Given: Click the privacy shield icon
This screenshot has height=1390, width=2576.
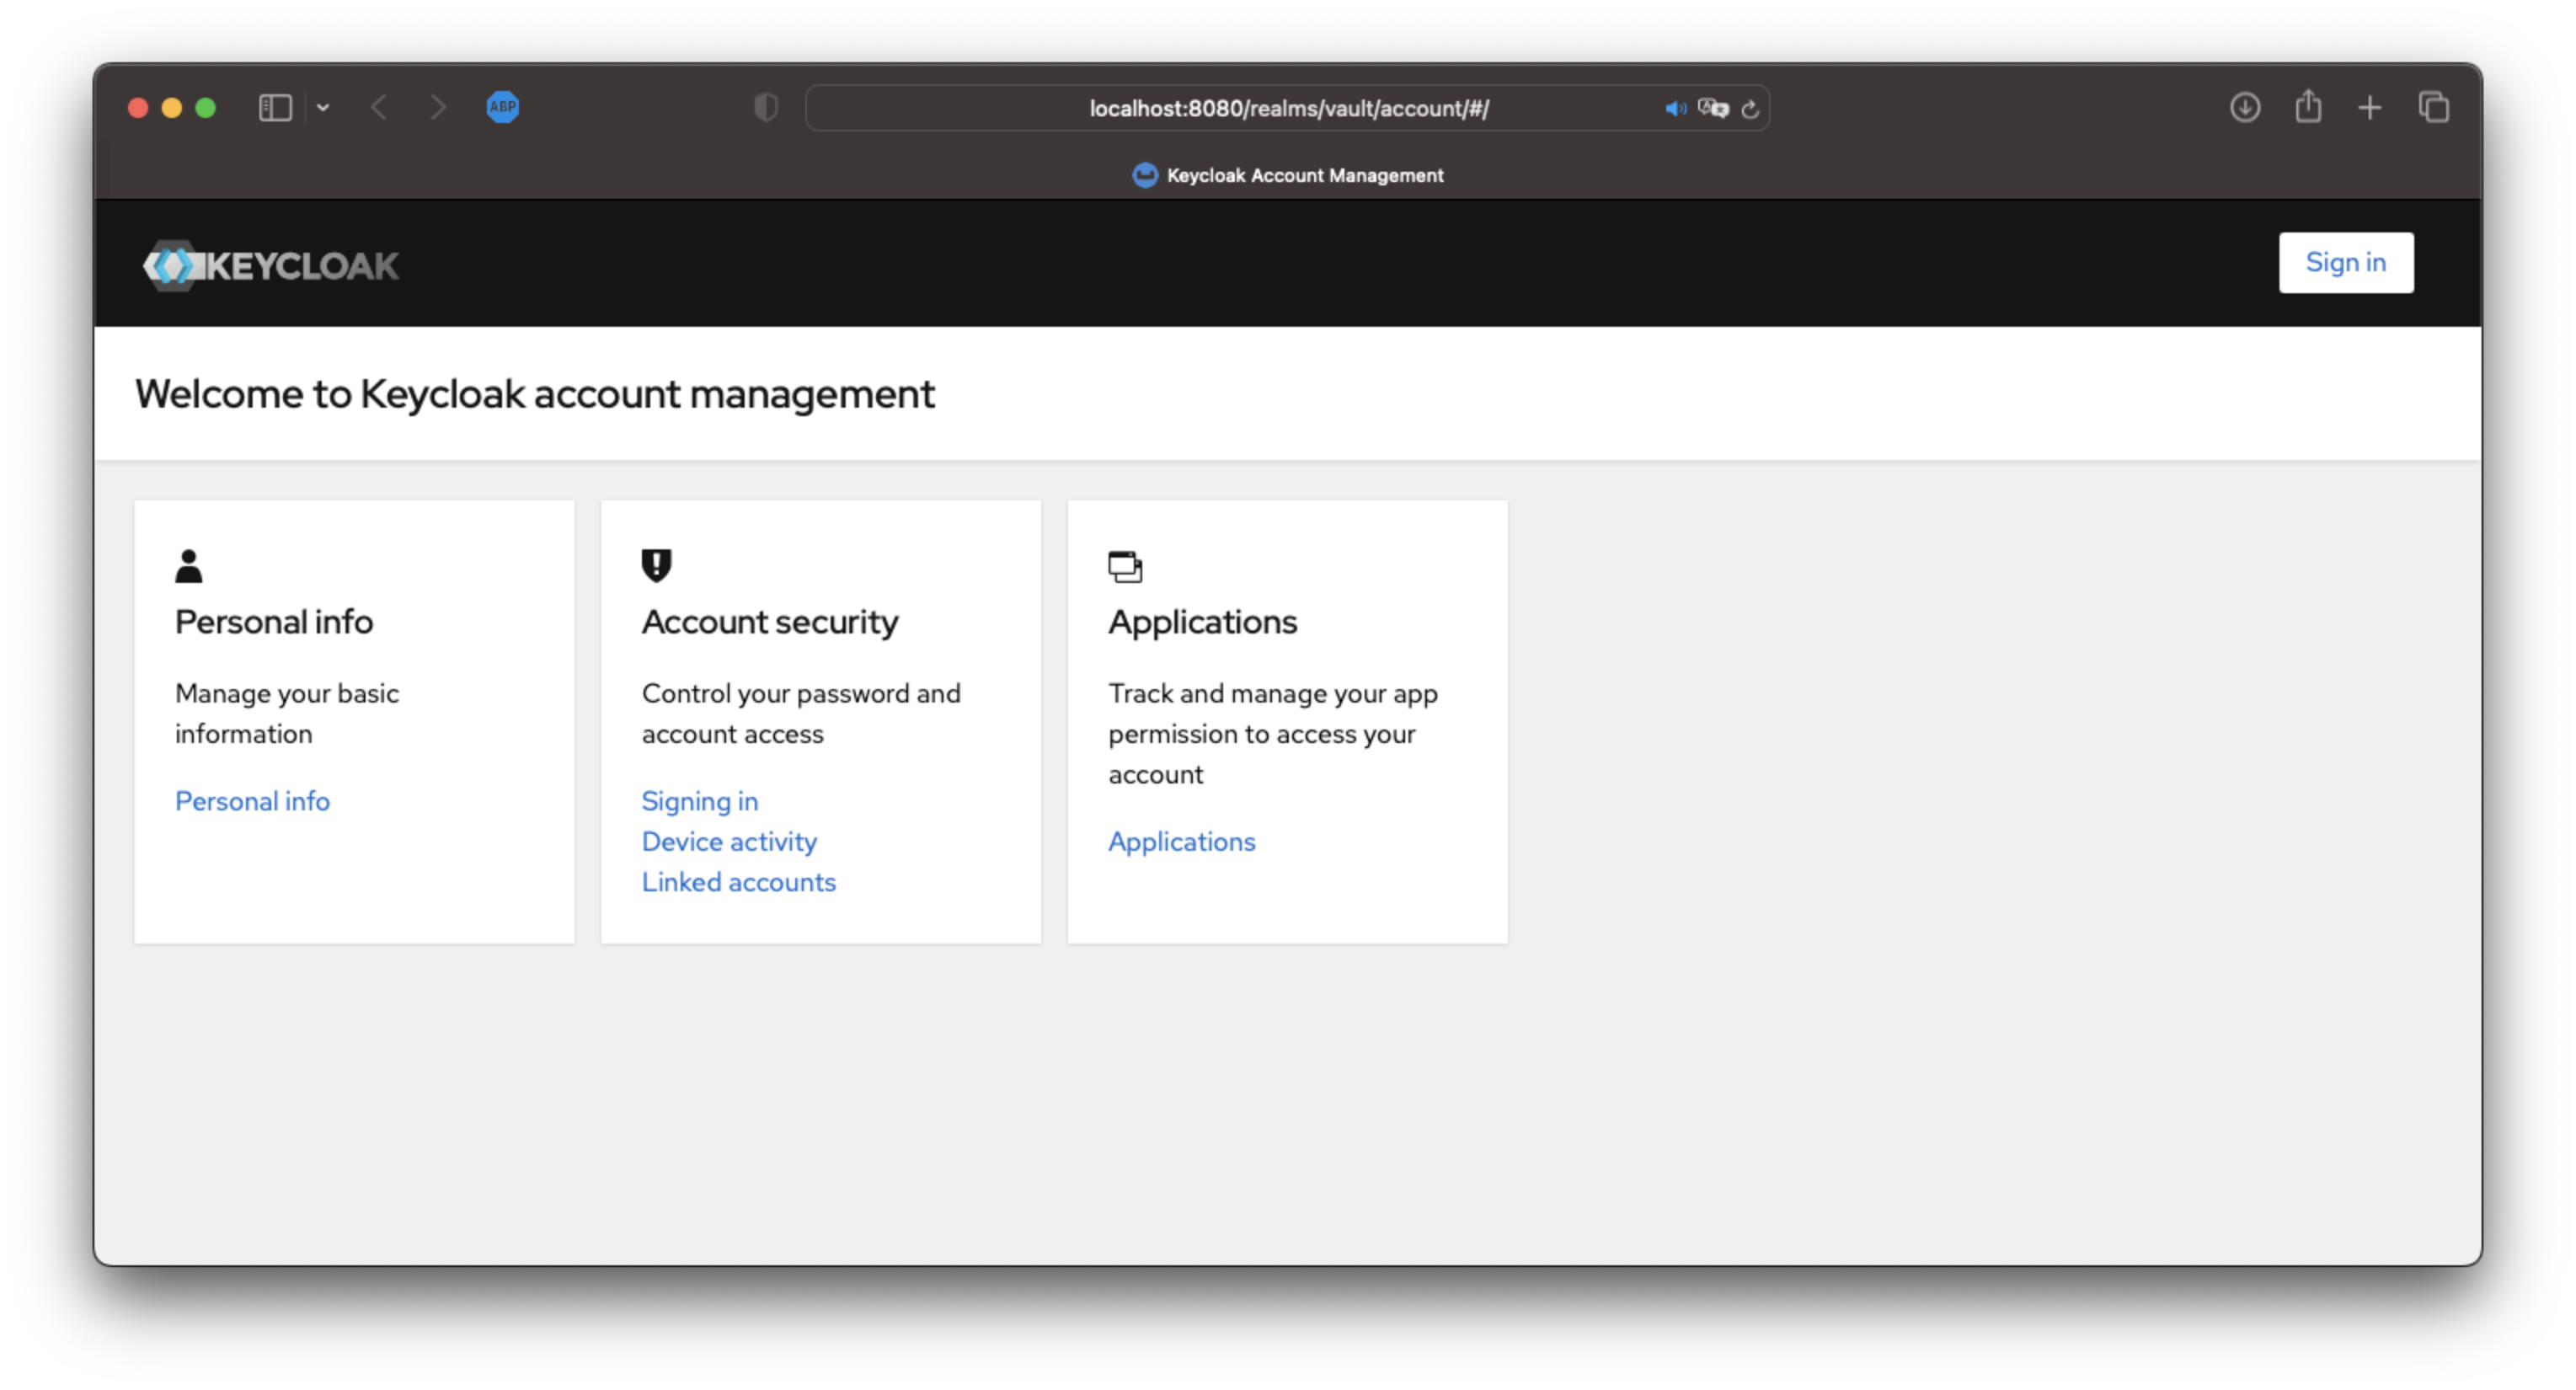Looking at the screenshot, I should (766, 107).
